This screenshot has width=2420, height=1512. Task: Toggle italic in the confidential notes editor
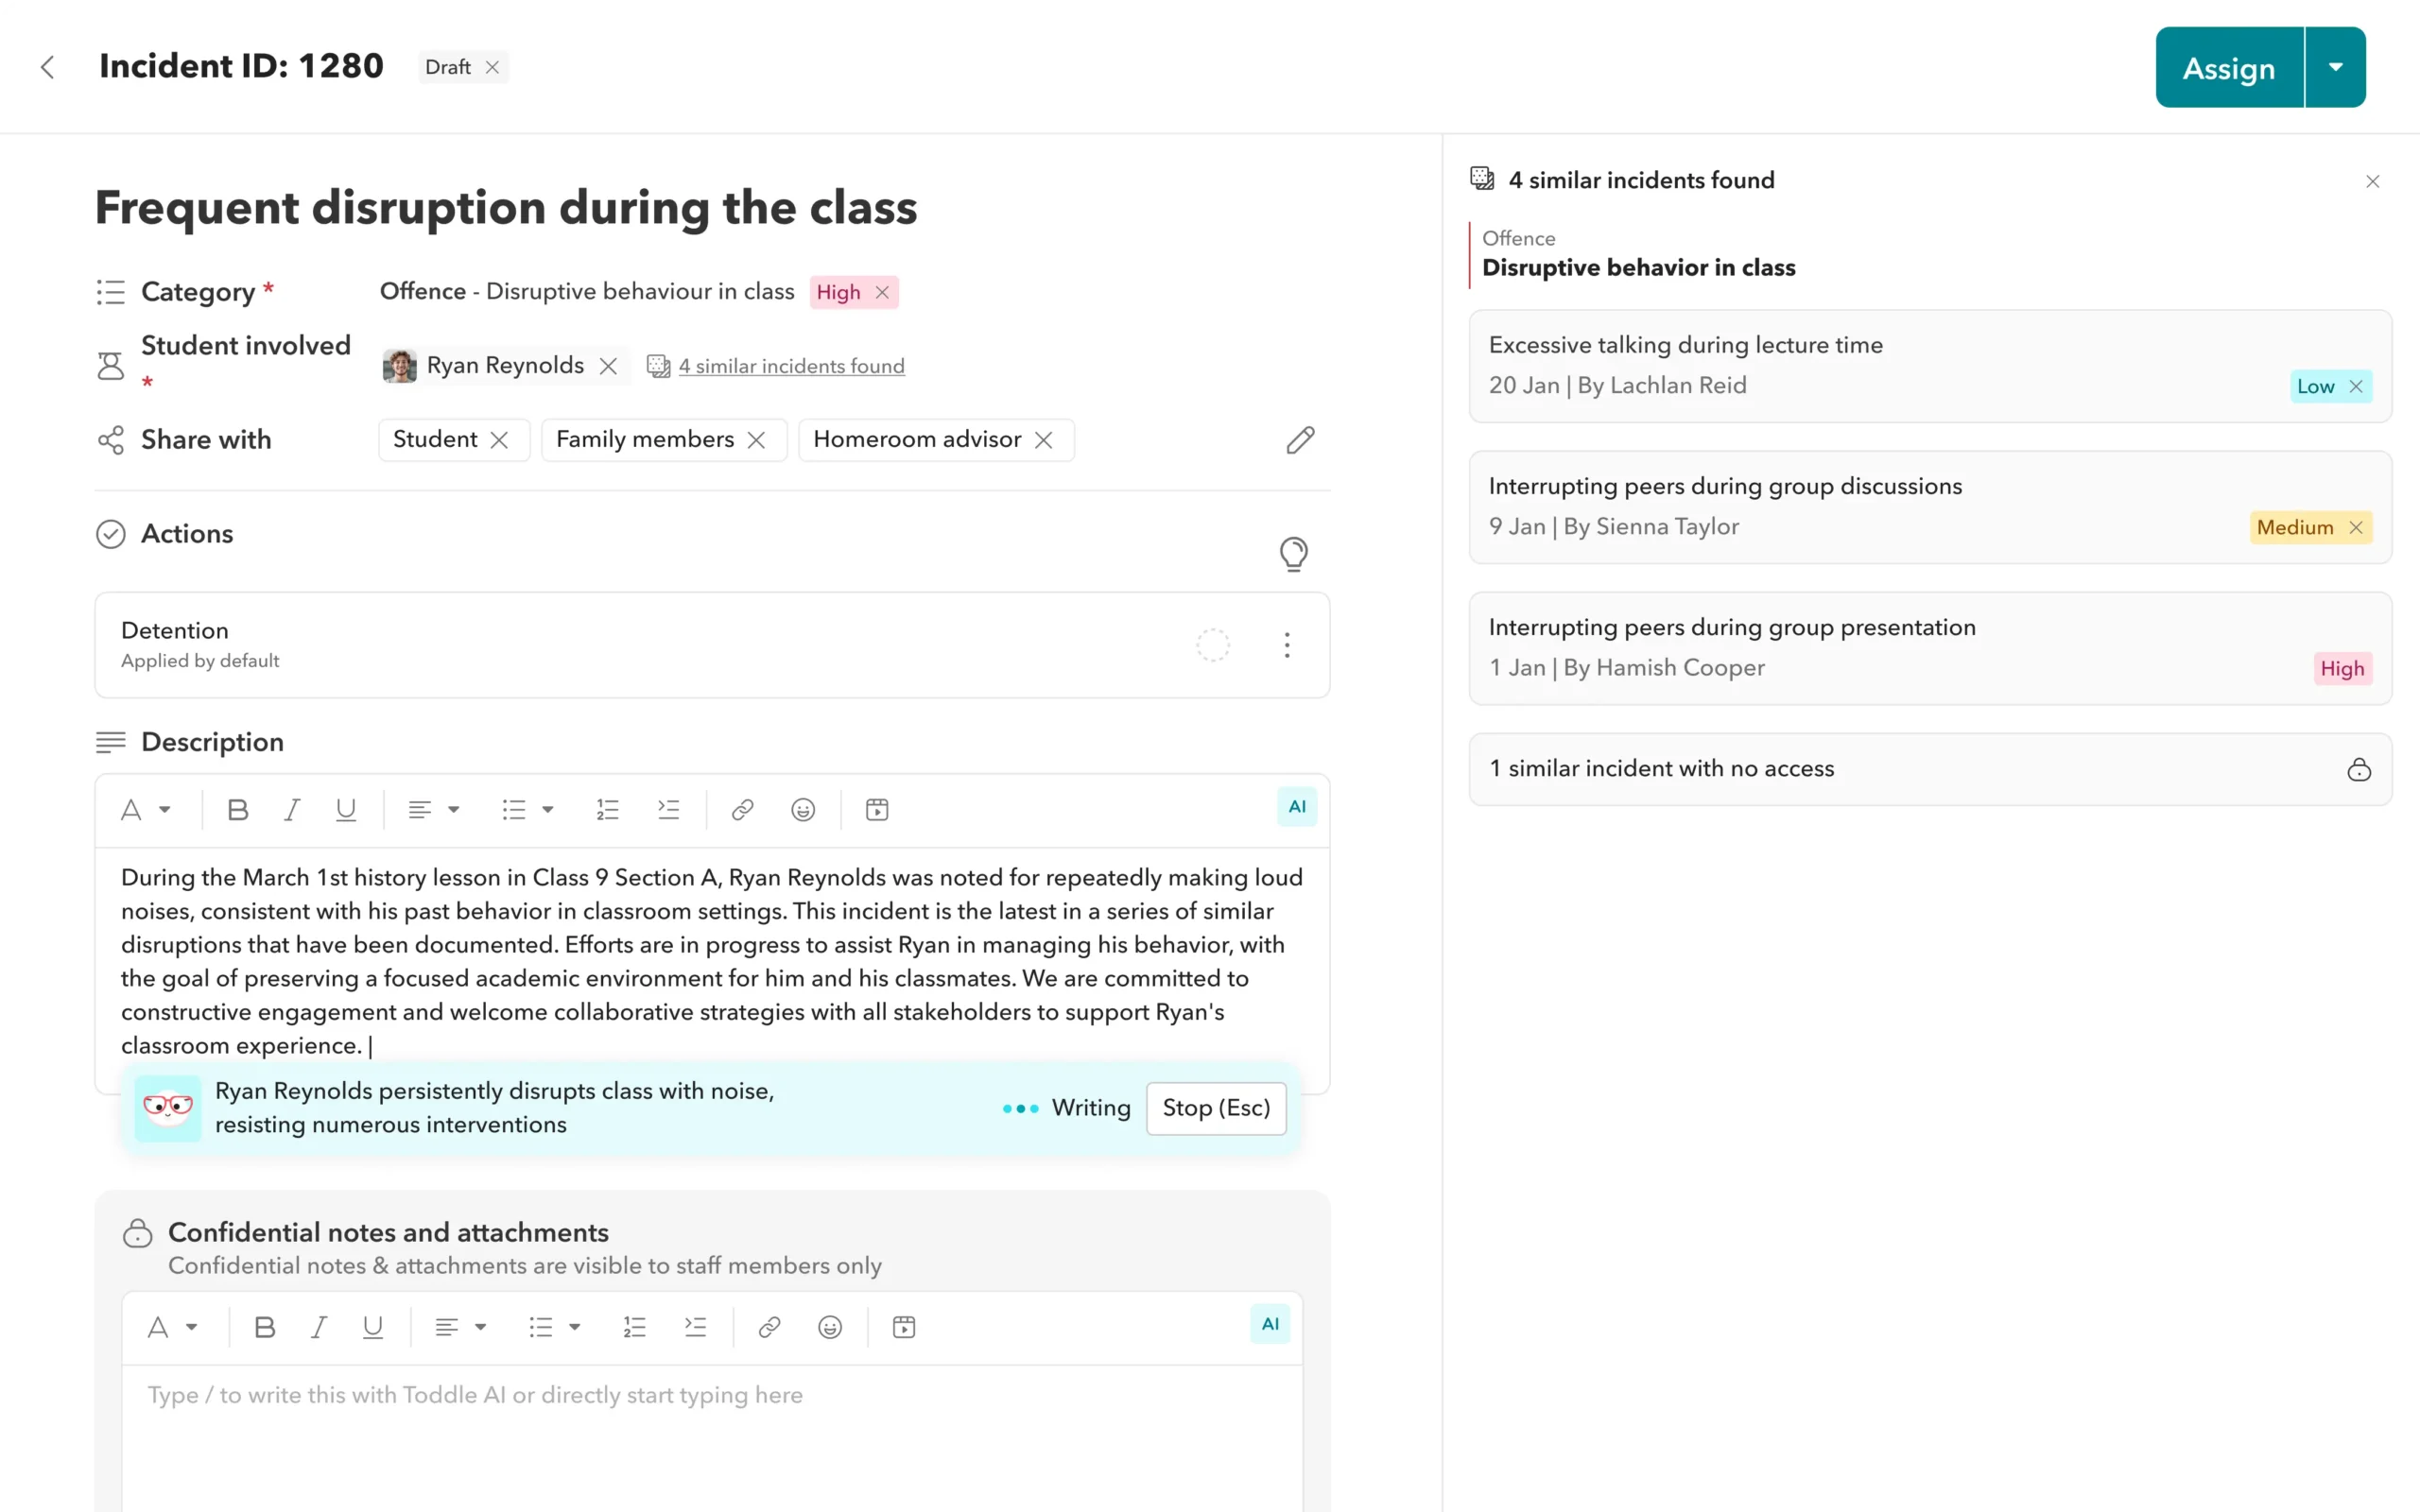point(319,1327)
